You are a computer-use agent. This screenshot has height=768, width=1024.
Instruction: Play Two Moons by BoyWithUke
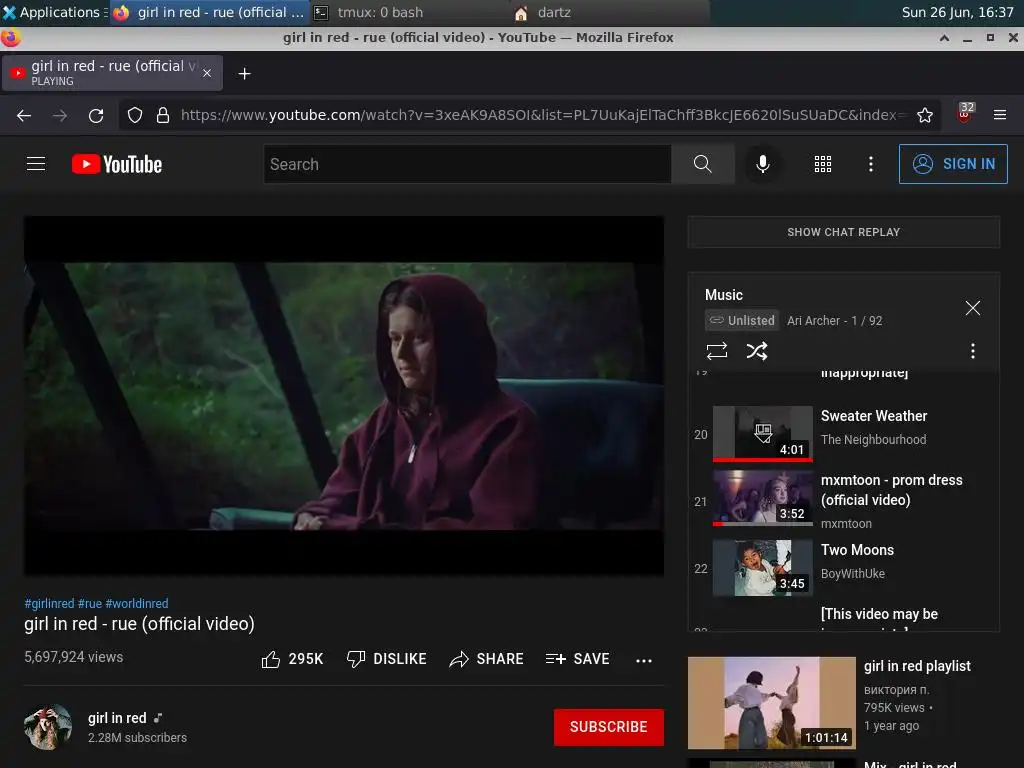[762, 568]
